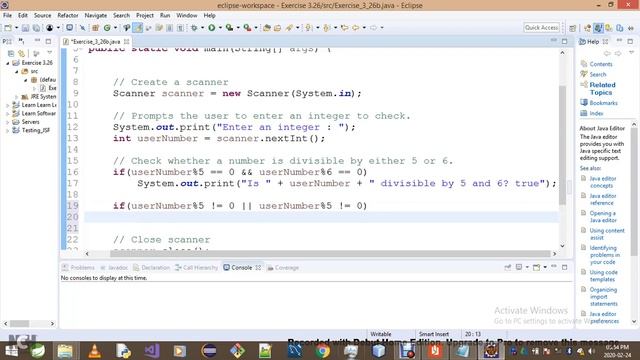Screen dimensions: 640x360
Task: Click the Pin Console icon in the Console toolbar
Action: coord(508,267)
